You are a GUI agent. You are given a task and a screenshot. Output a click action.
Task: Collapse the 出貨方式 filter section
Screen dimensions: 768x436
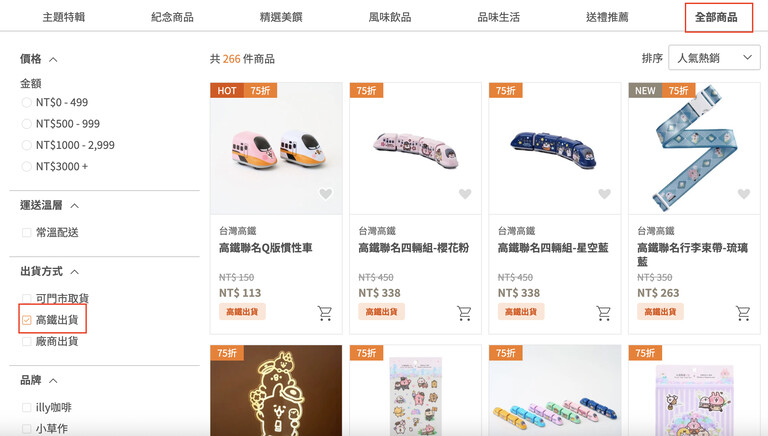point(74,272)
